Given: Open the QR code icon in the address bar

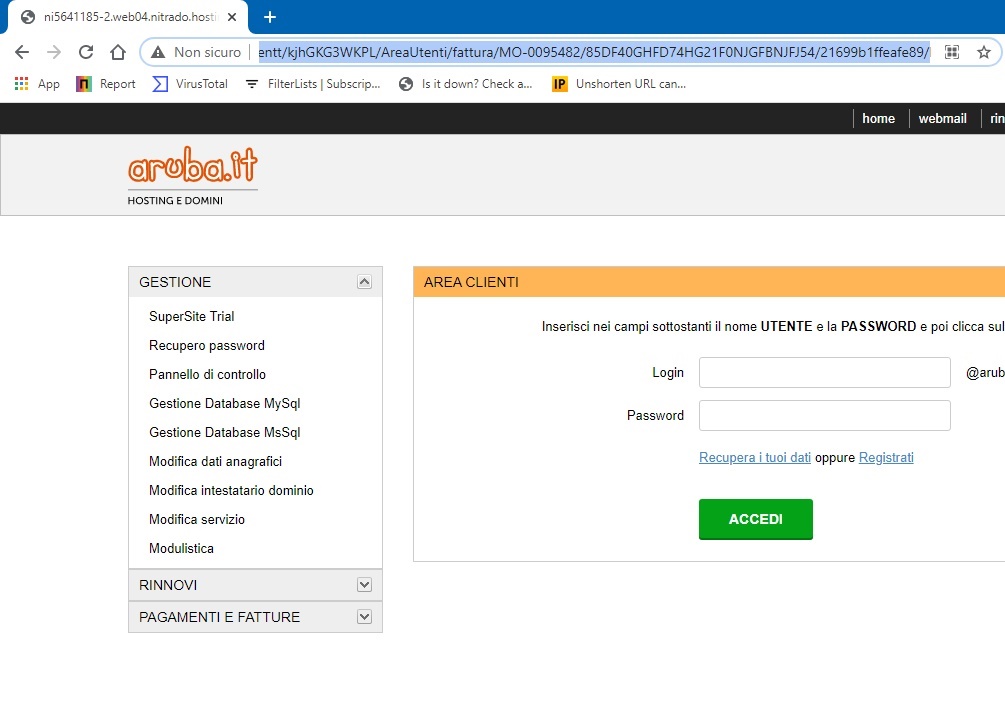Looking at the screenshot, I should coord(952,52).
